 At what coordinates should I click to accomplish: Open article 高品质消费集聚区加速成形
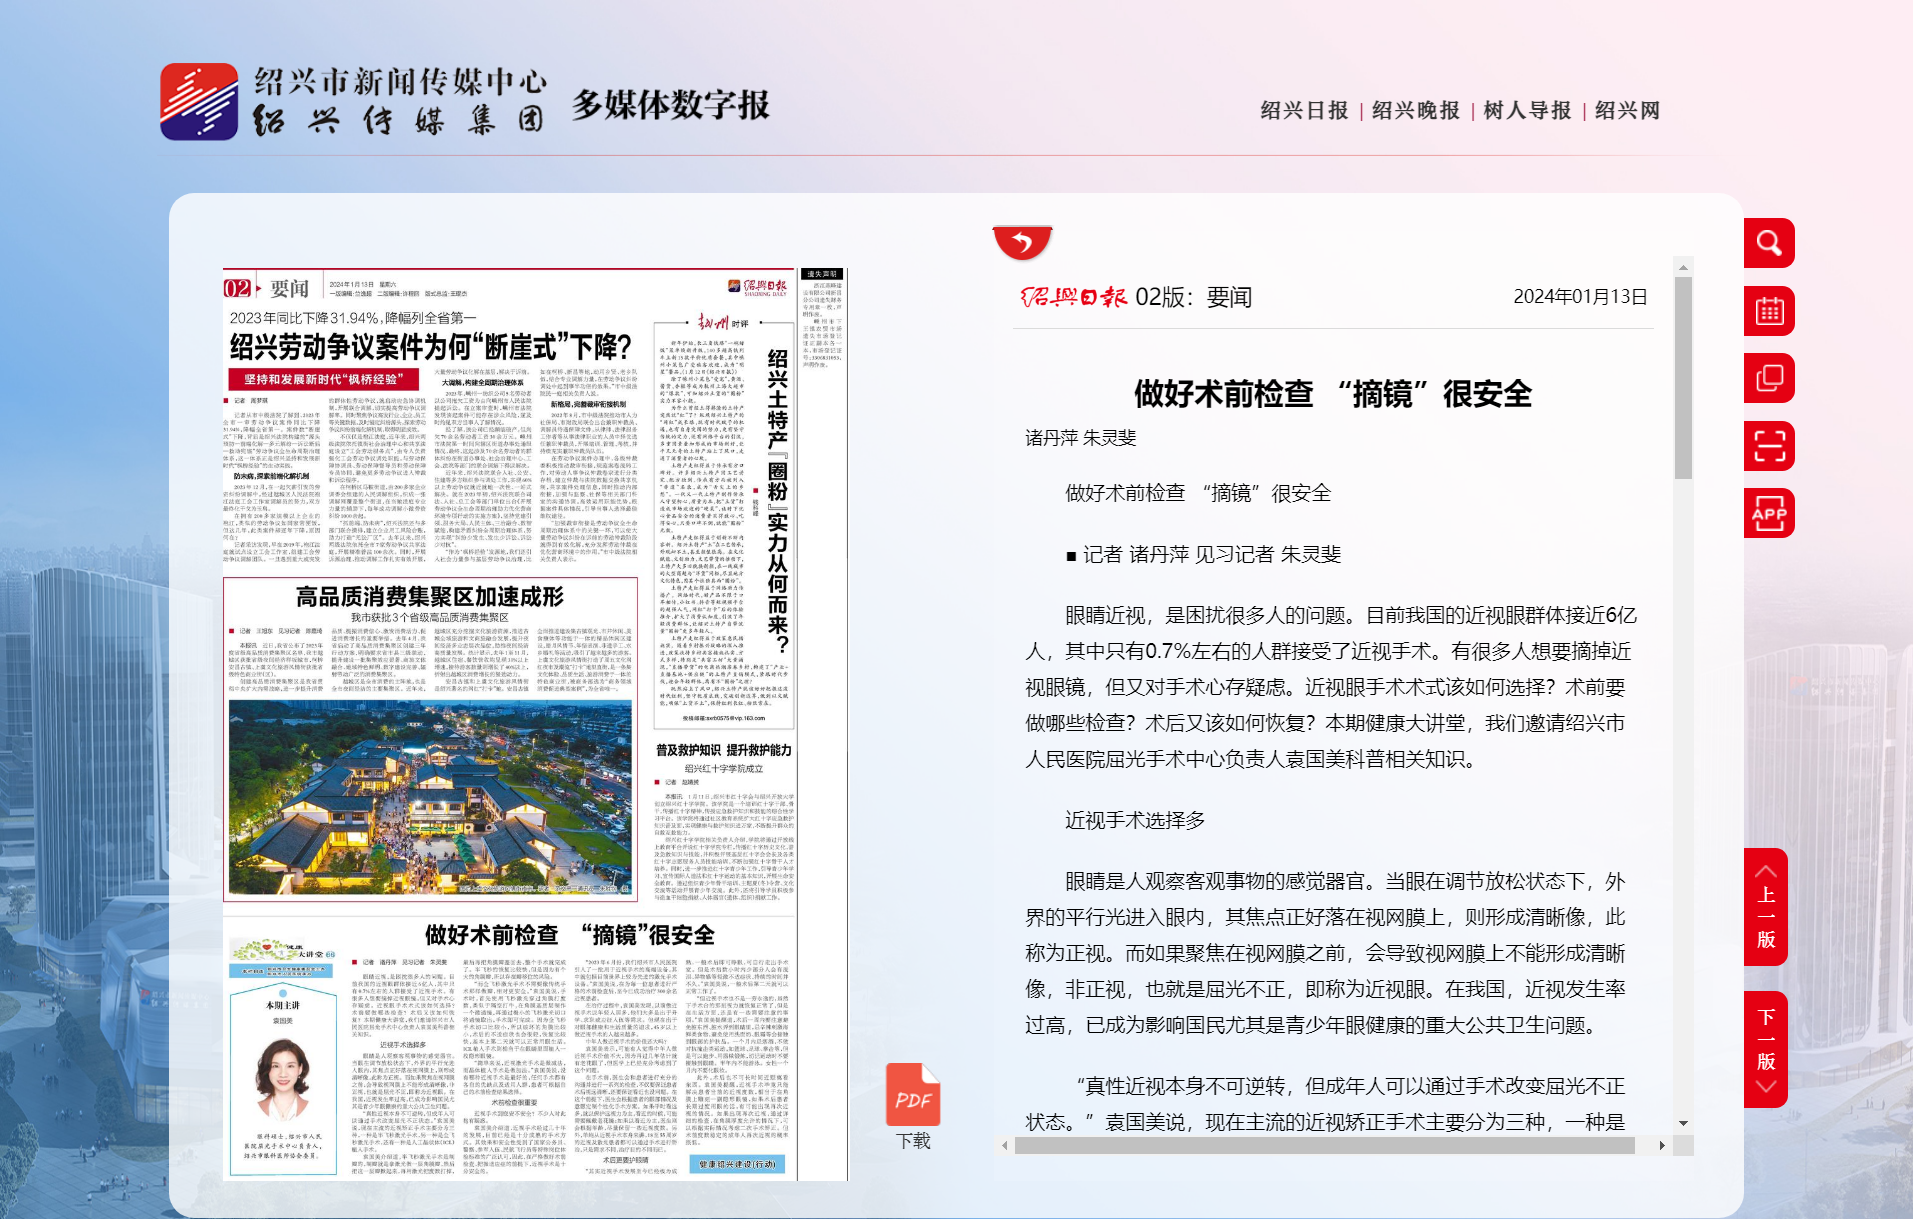click(x=430, y=597)
